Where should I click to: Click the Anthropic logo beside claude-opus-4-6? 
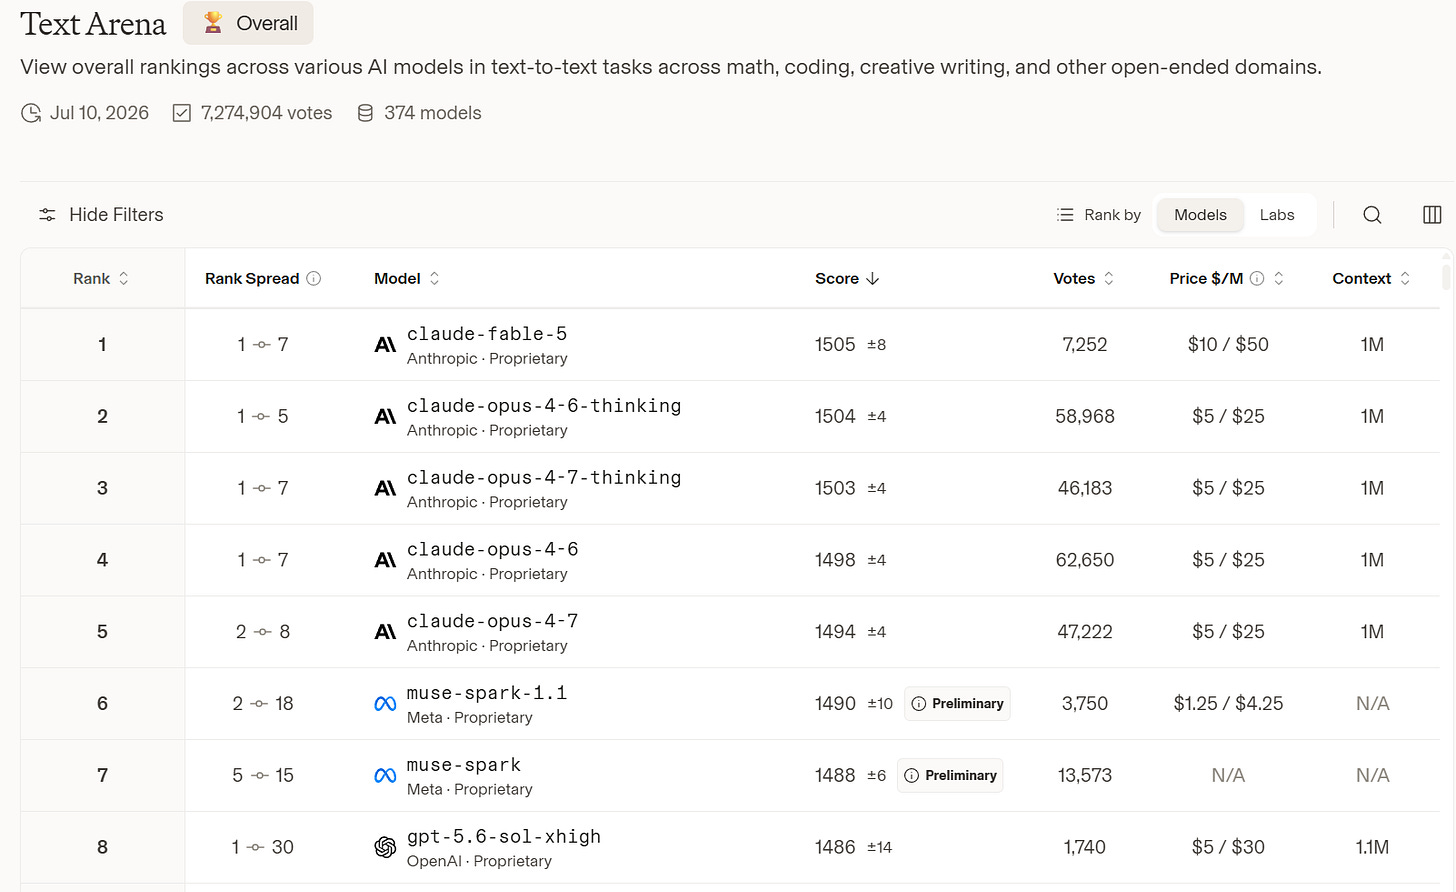[385, 561]
